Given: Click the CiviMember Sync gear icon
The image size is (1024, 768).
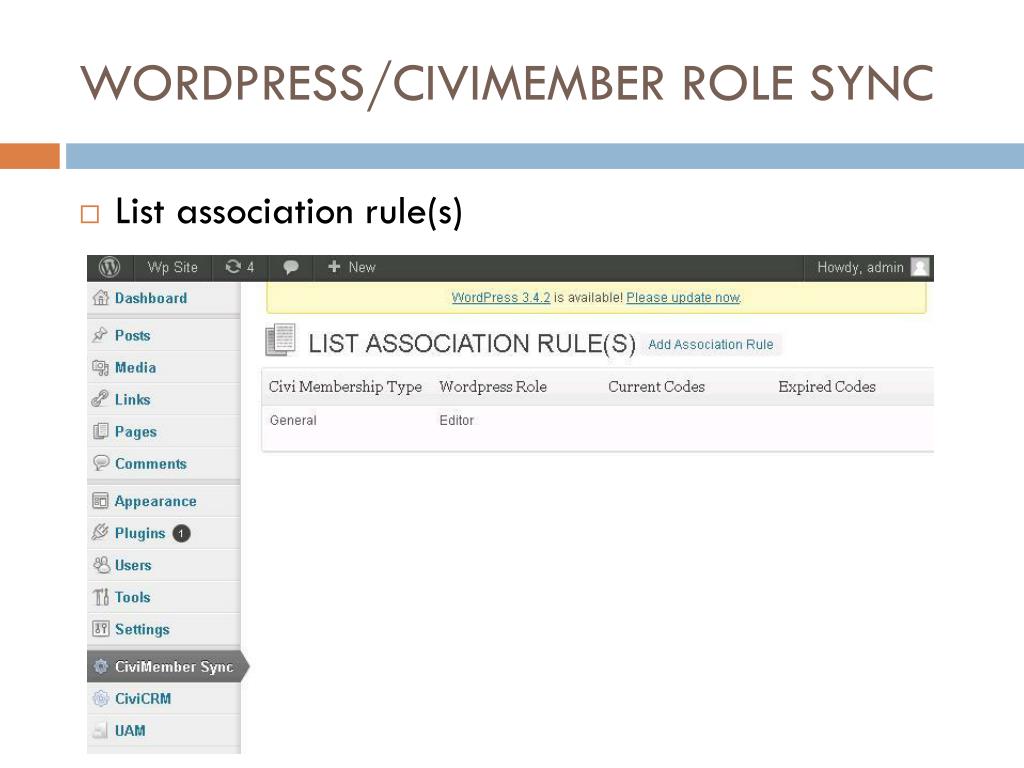Looking at the screenshot, I should tap(101, 666).
